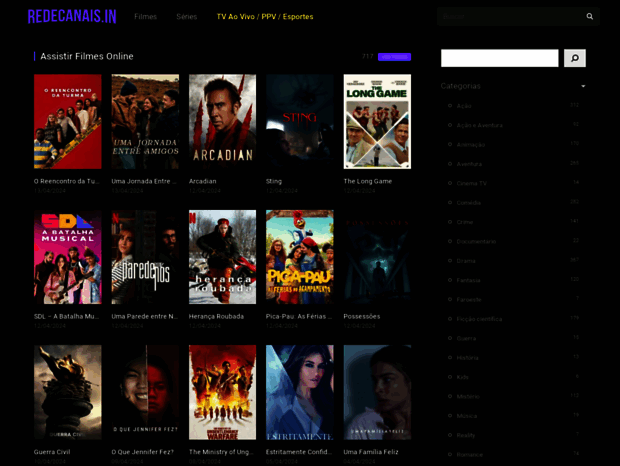Open O Reencontro da Turma poster
The height and width of the screenshot is (466, 620).
click(68, 121)
